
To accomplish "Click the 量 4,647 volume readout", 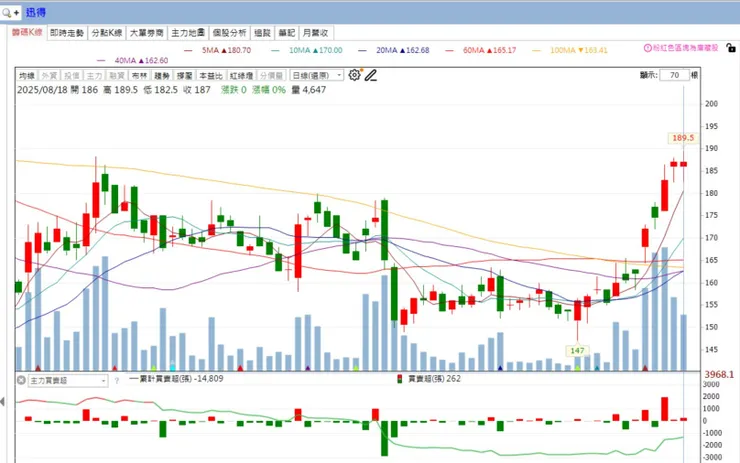I will click(309, 90).
